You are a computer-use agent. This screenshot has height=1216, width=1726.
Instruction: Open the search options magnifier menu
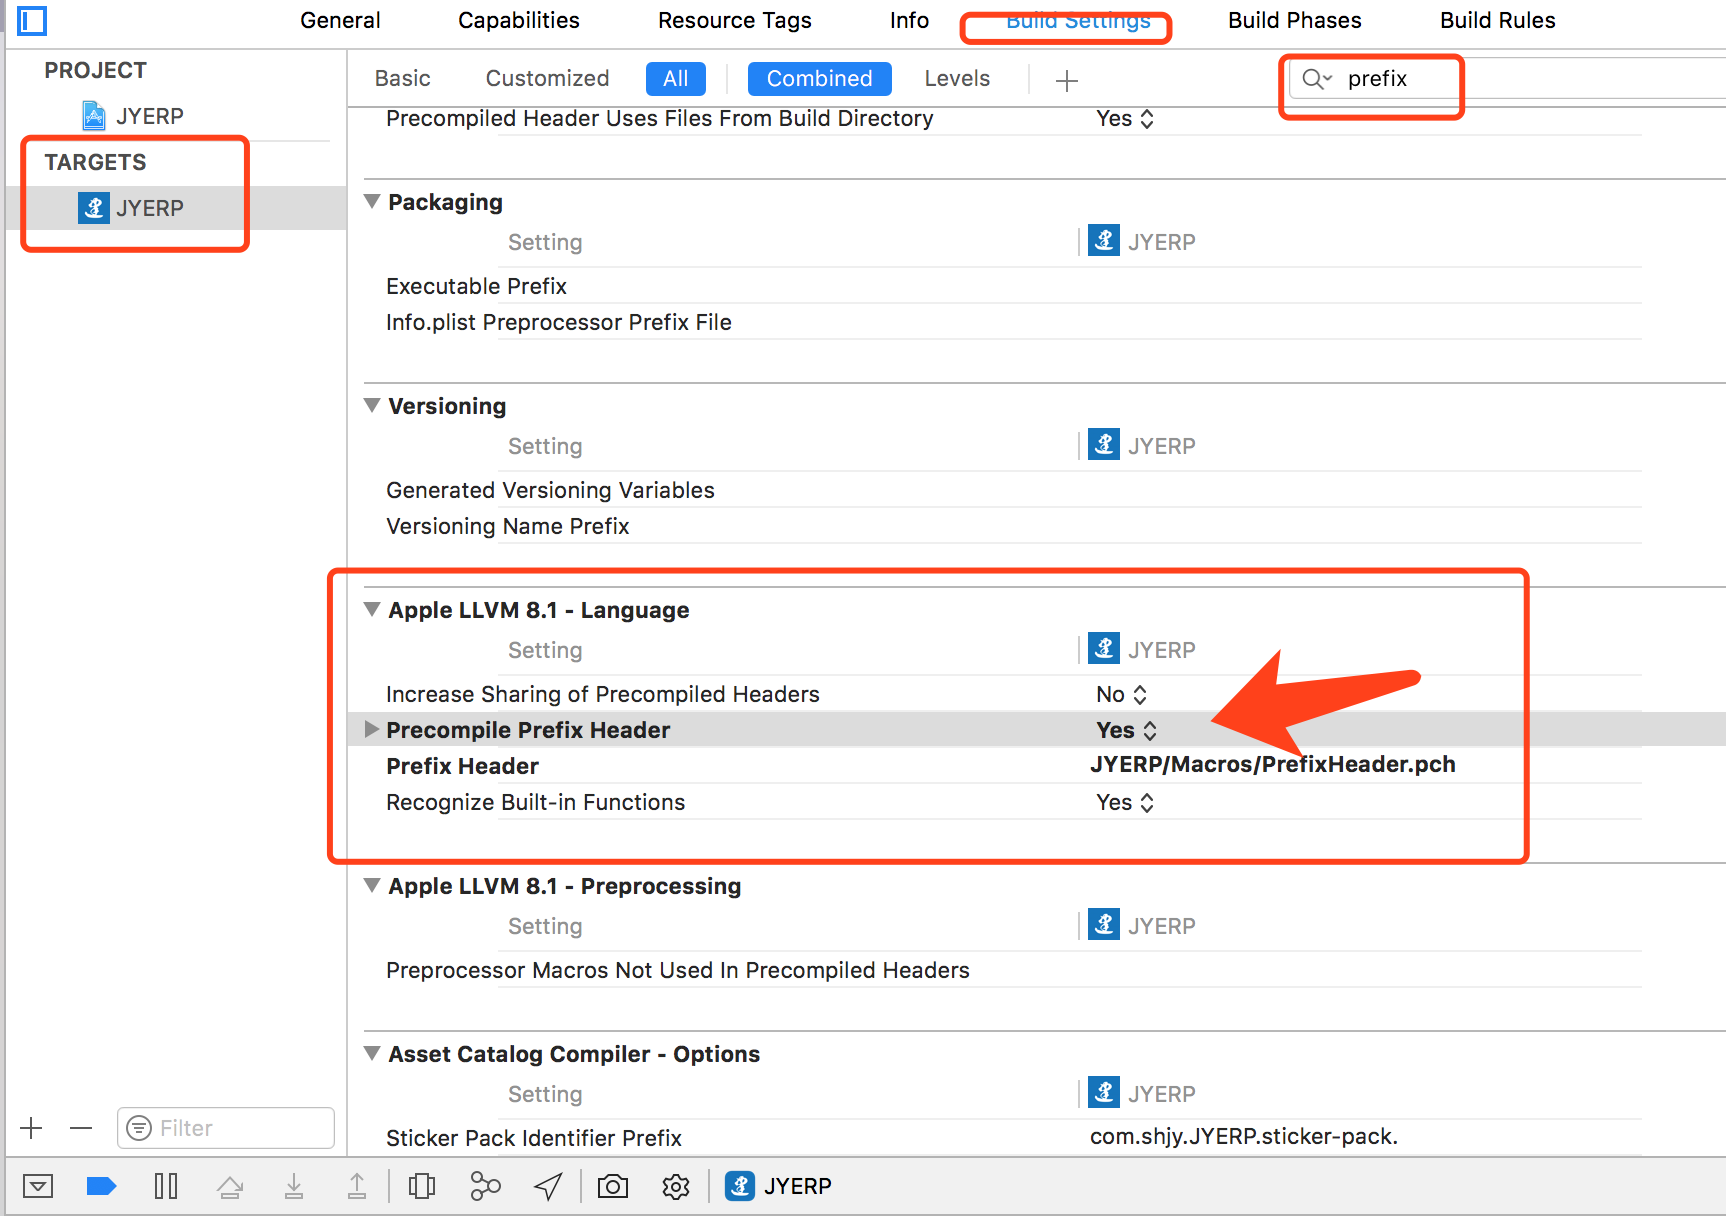tap(1317, 79)
